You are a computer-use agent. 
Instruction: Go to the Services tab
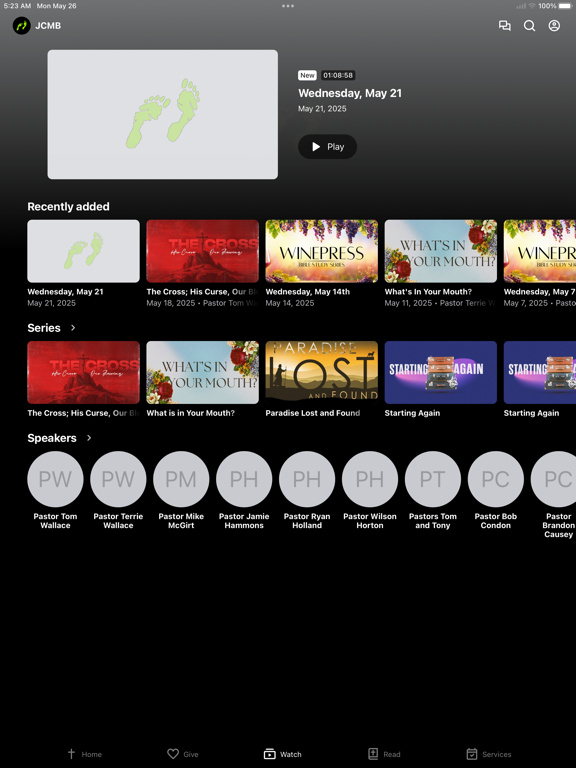point(488,754)
